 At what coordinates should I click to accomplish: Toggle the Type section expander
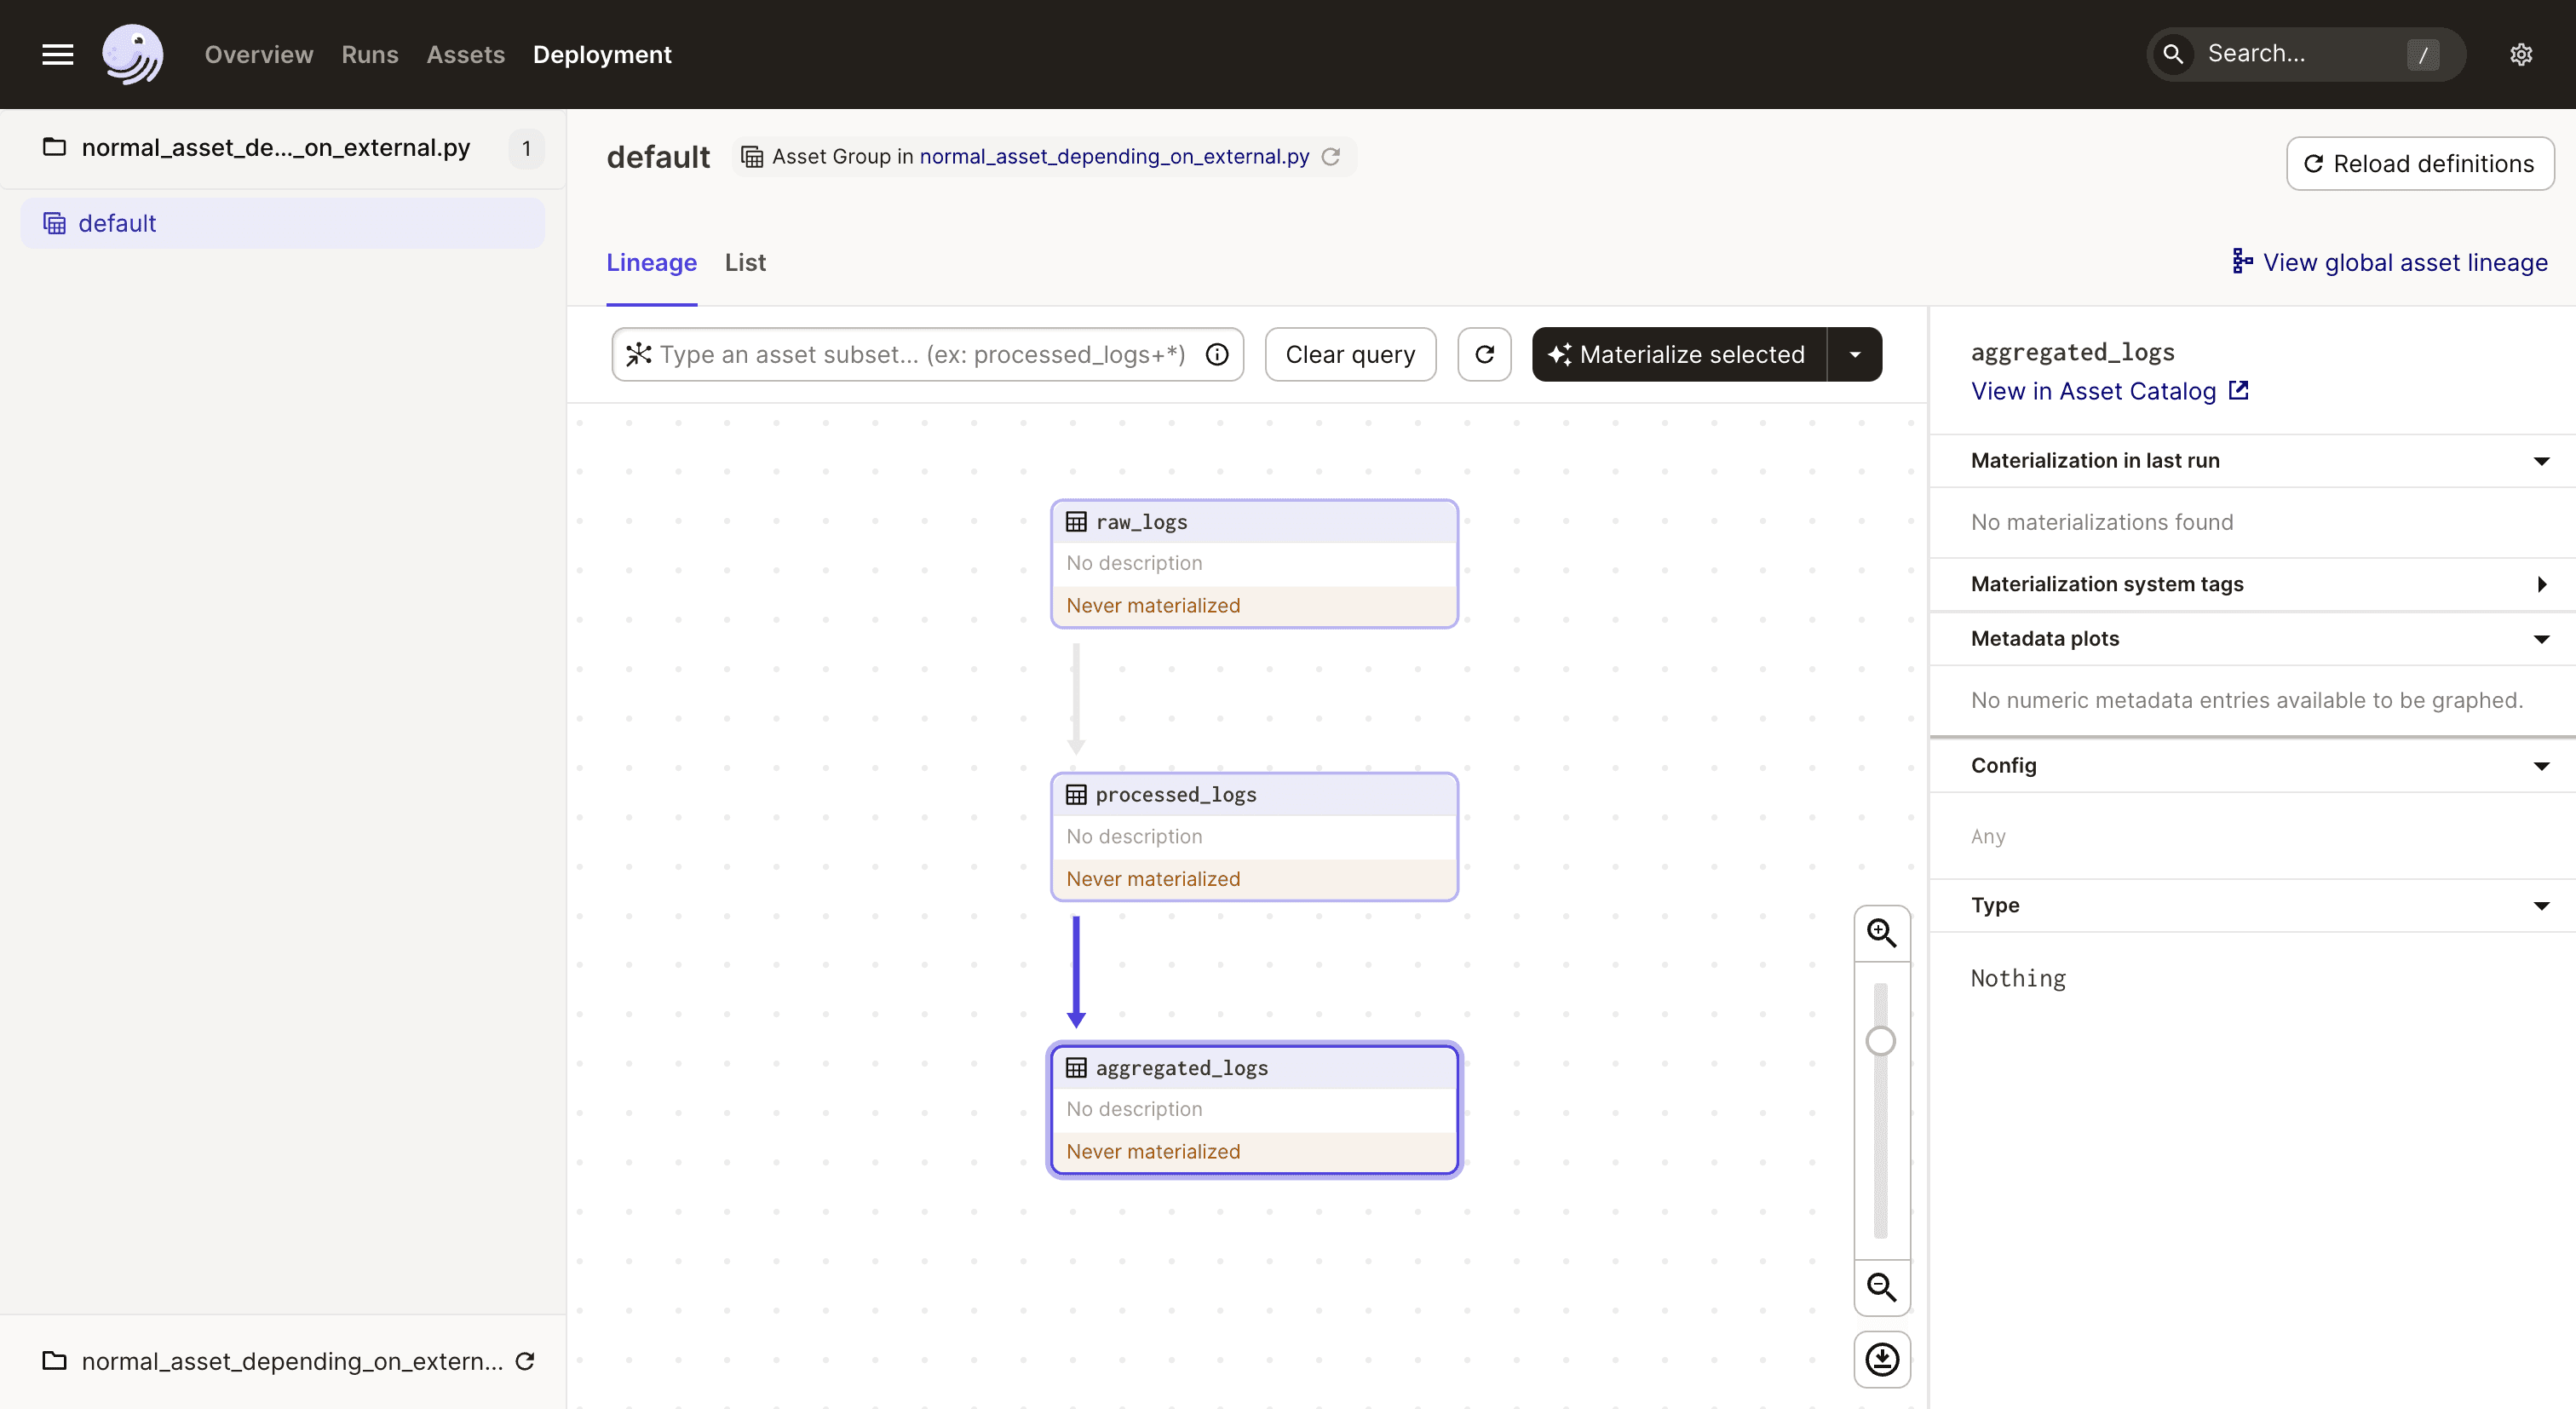click(2539, 904)
